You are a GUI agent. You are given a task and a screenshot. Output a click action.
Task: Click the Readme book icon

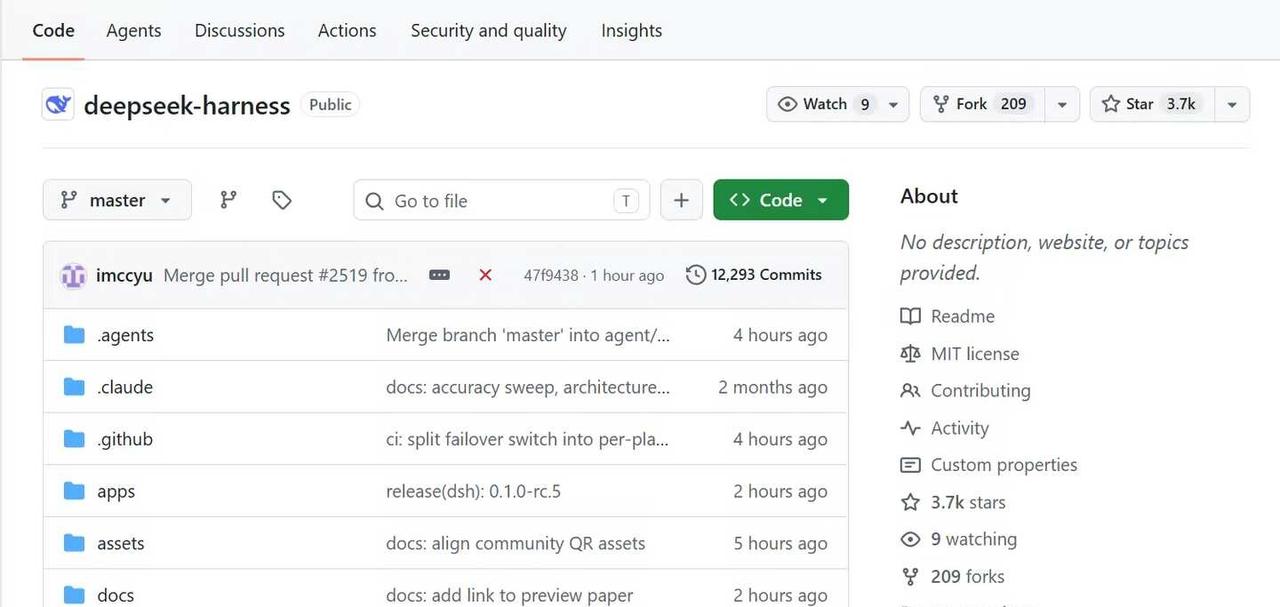pyautogui.click(x=910, y=316)
